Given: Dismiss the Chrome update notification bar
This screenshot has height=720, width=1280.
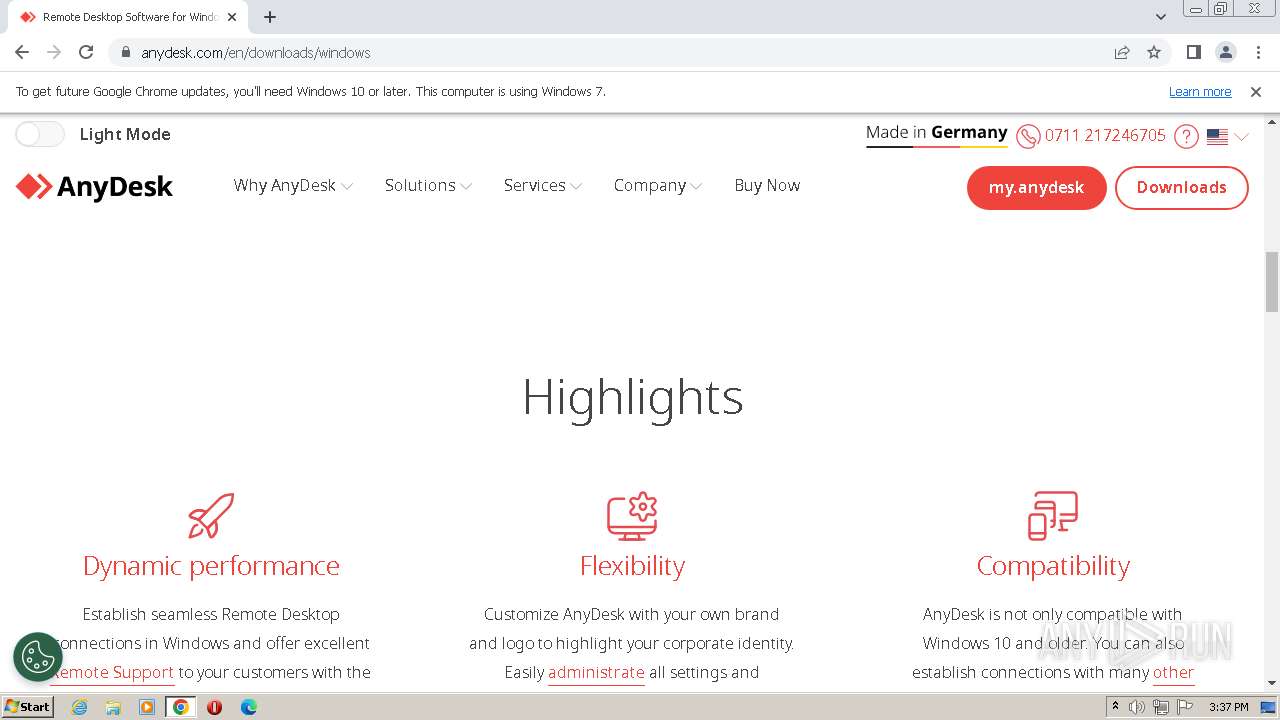Looking at the screenshot, I should pos(1256,91).
